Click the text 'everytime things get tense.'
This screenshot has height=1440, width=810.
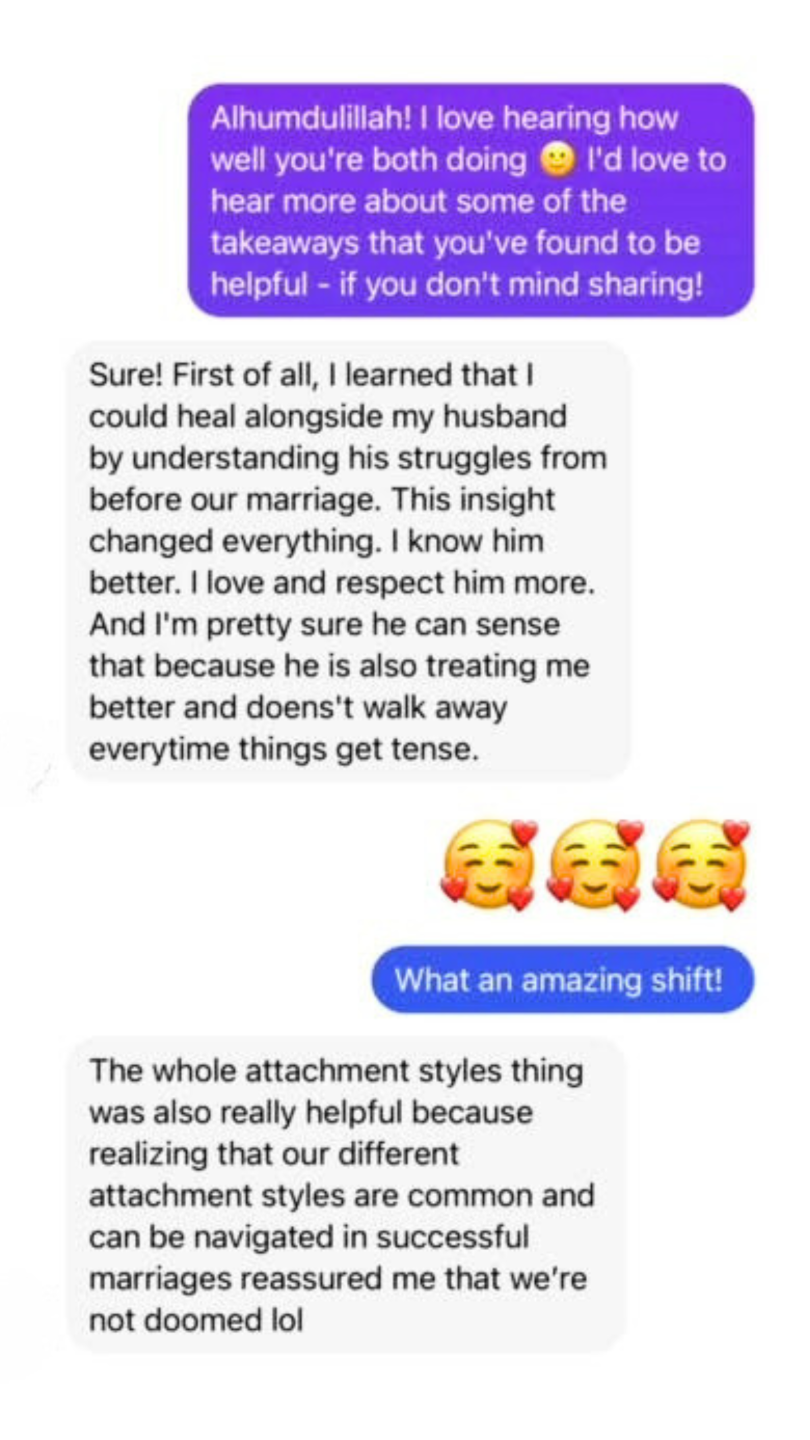pyautogui.click(x=281, y=750)
